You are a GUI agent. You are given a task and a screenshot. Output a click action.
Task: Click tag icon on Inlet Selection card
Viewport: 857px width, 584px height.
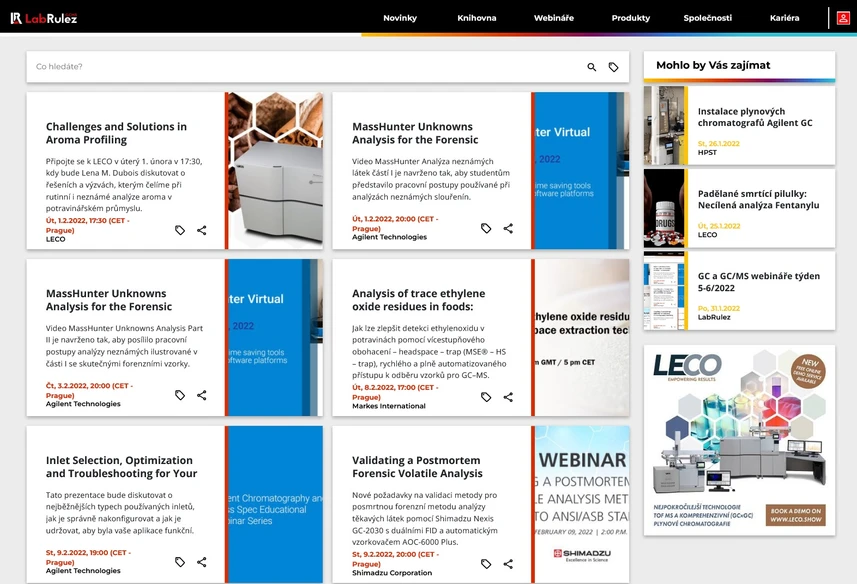coord(180,562)
